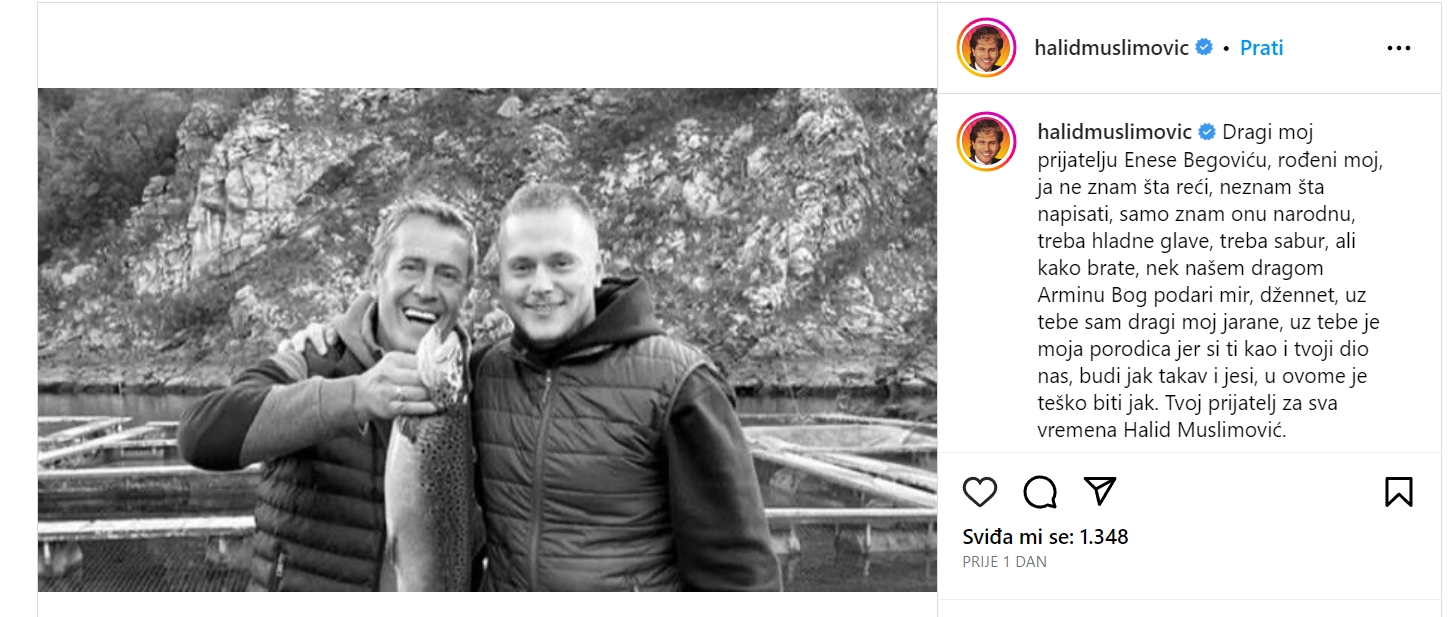Open the avatar beside the caption
This screenshot has width=1449, height=617.
tap(986, 141)
